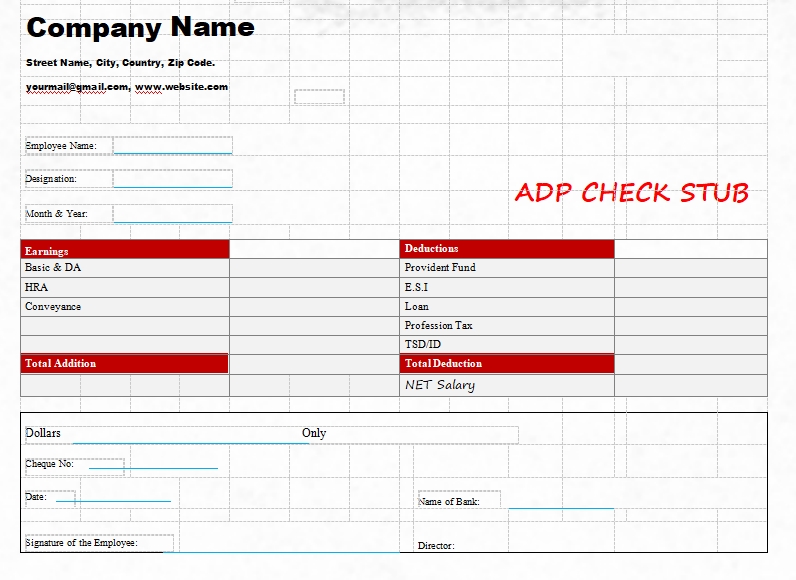Viewport: 796px width, 580px height.
Task: Select the Designation input field
Action: (172, 179)
